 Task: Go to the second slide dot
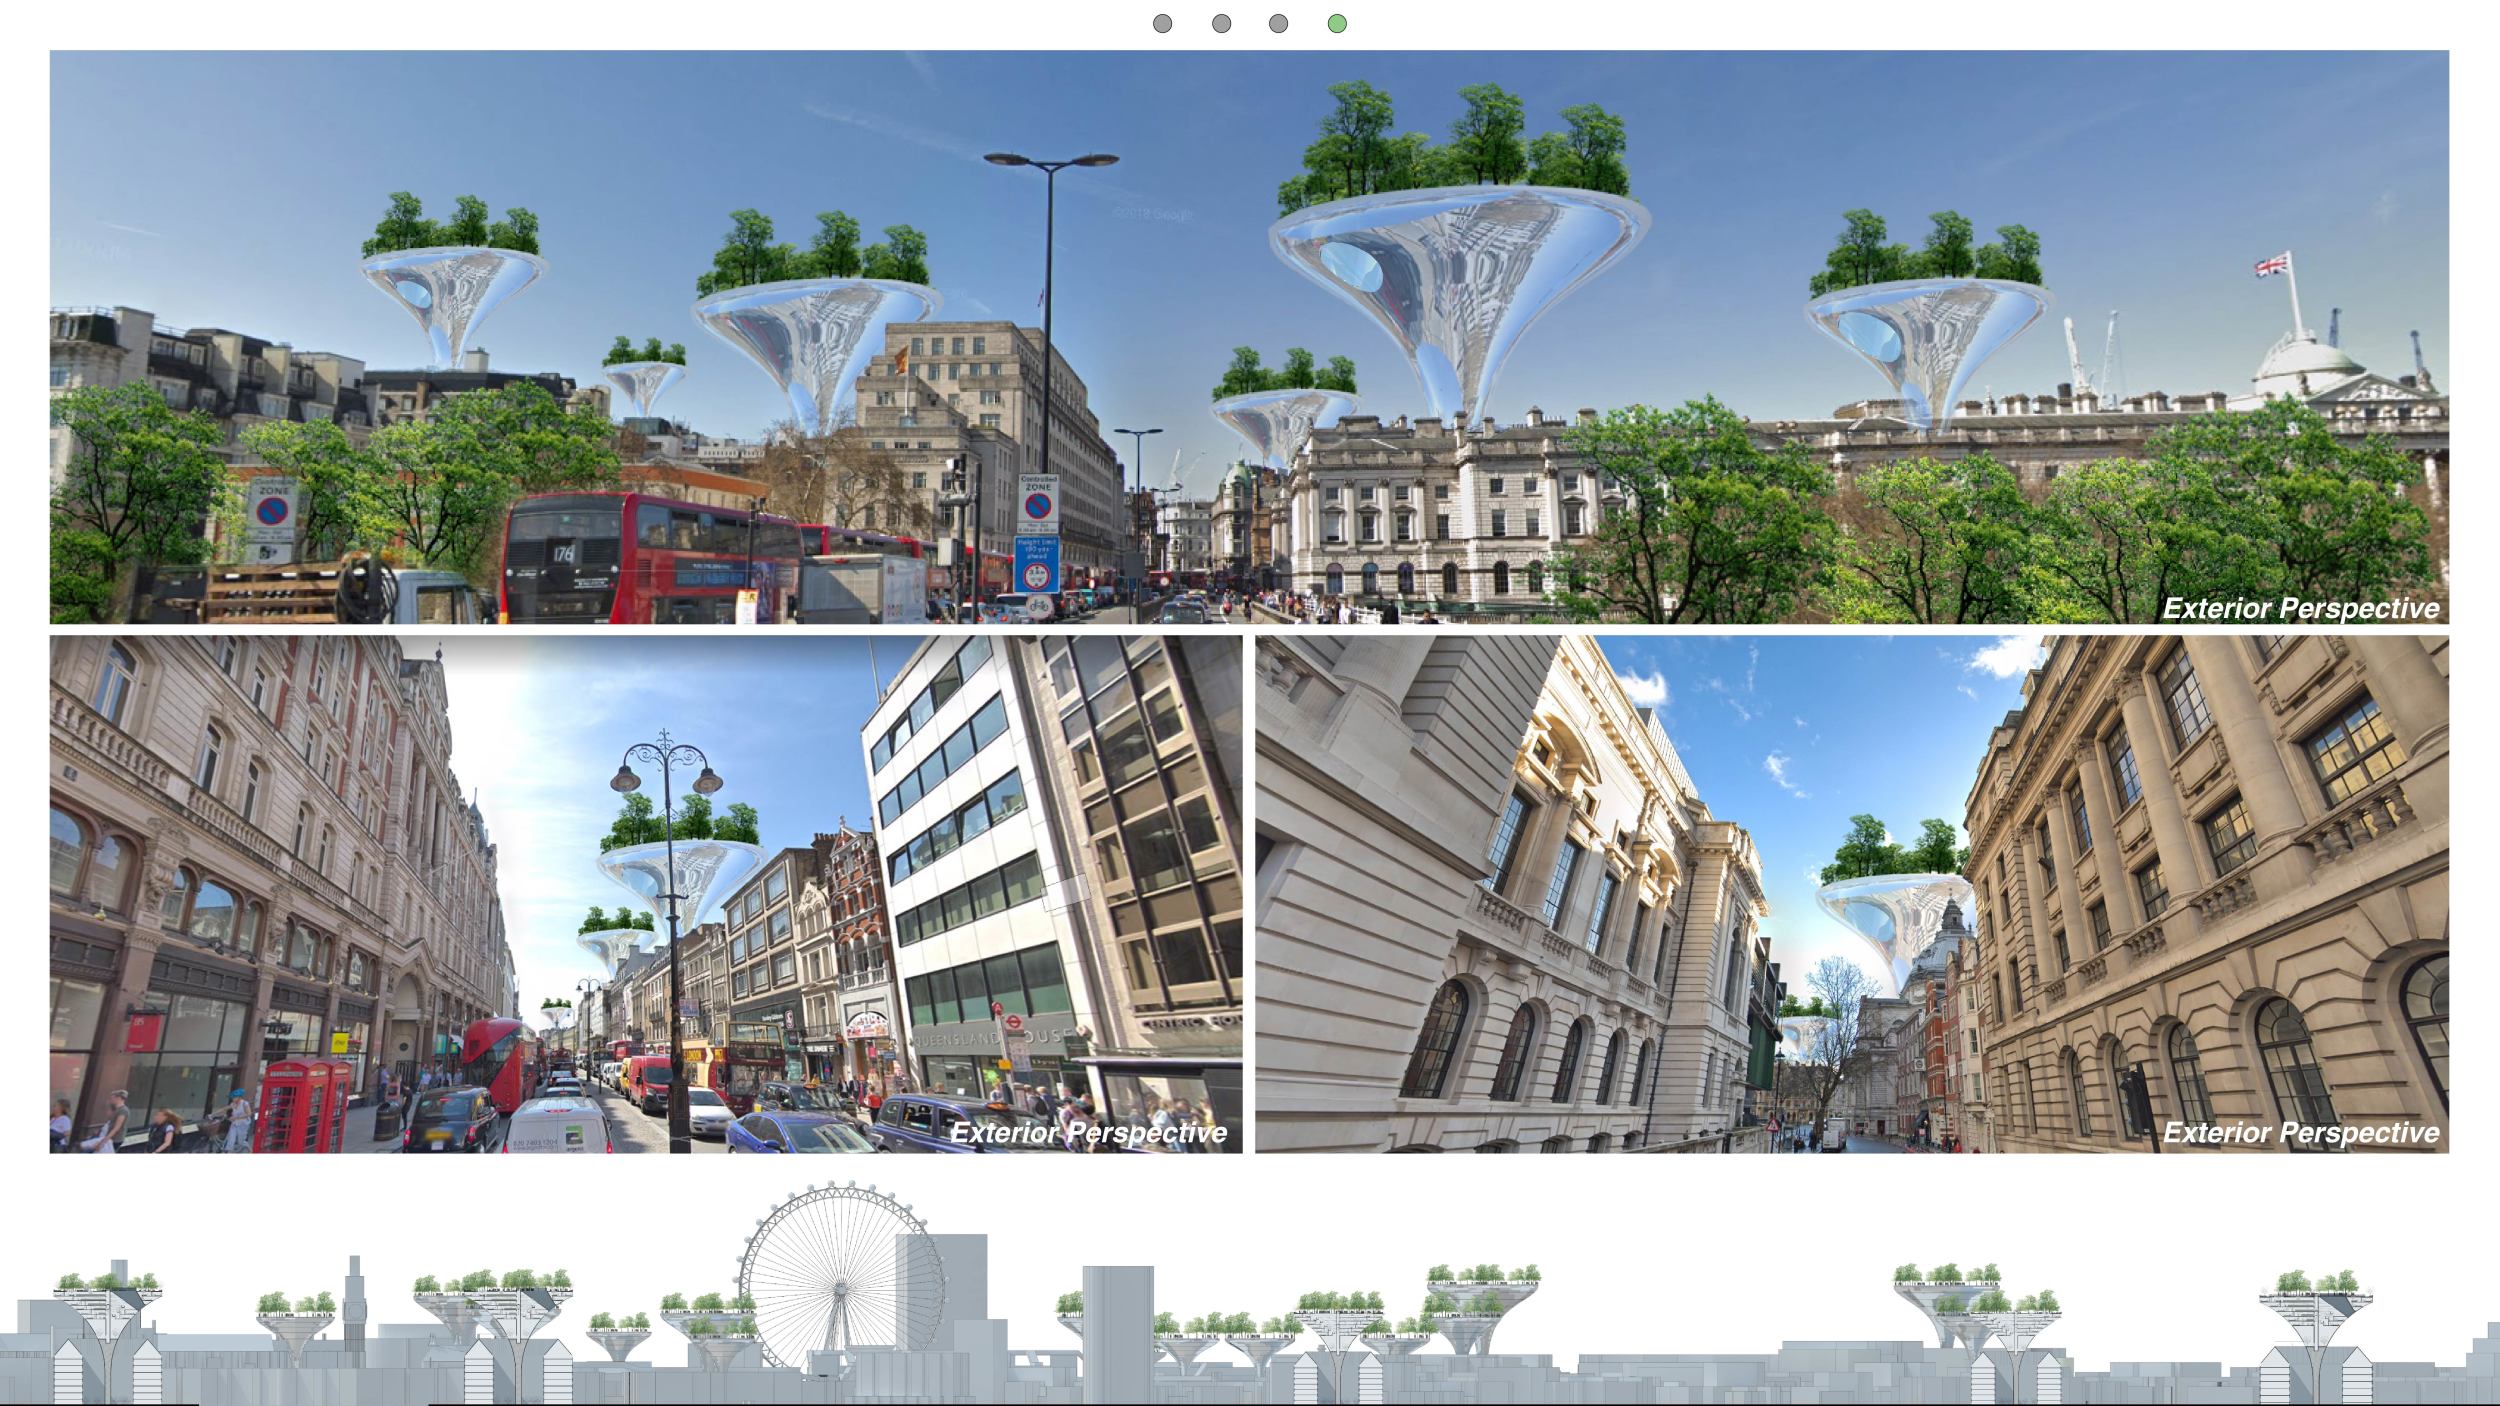1221,23
